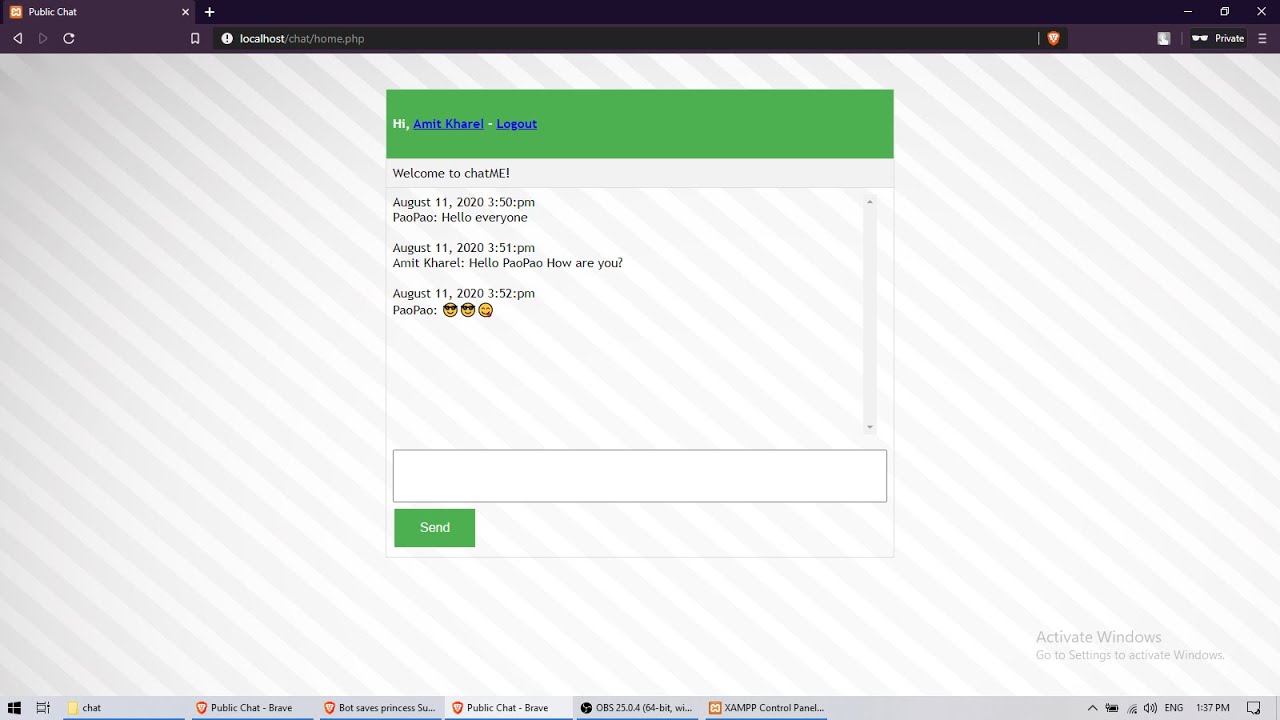Open Brave Shields lion icon
This screenshot has height=720, width=1280.
(x=1053, y=38)
